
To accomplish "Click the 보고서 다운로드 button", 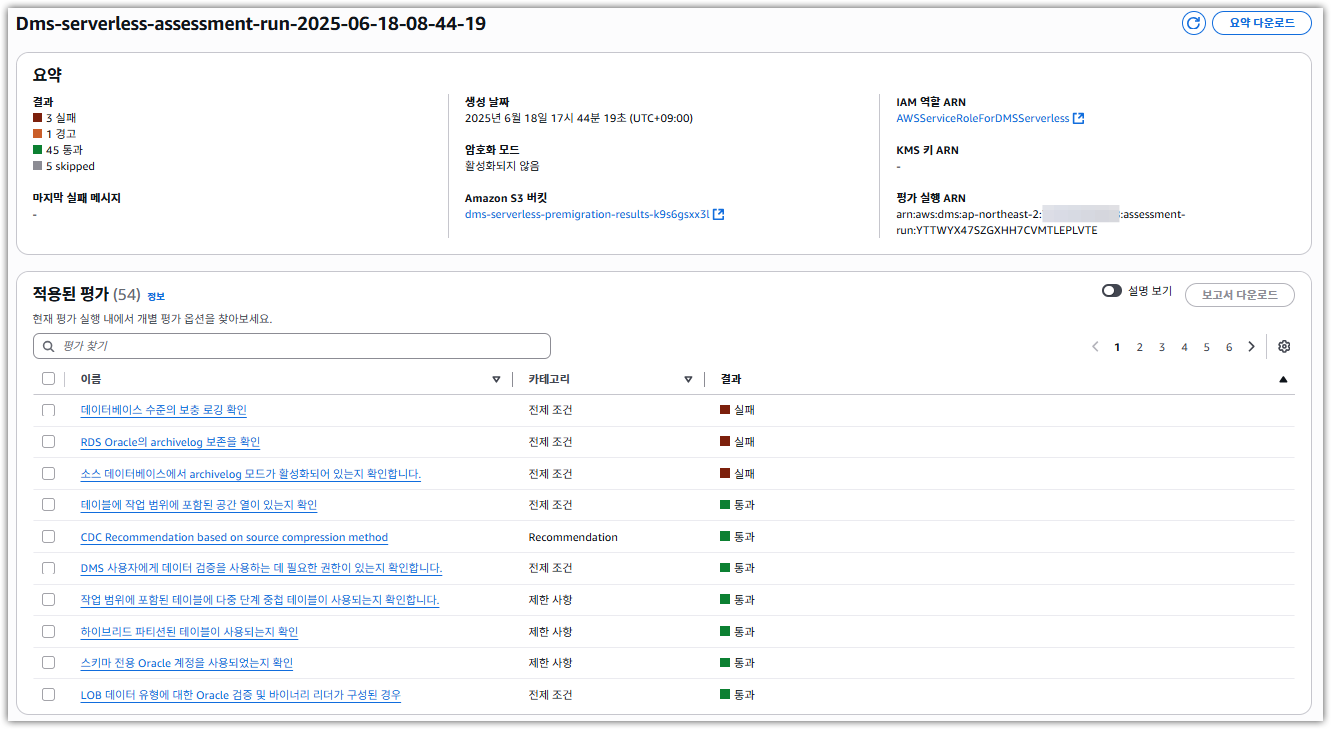I will [1239, 295].
